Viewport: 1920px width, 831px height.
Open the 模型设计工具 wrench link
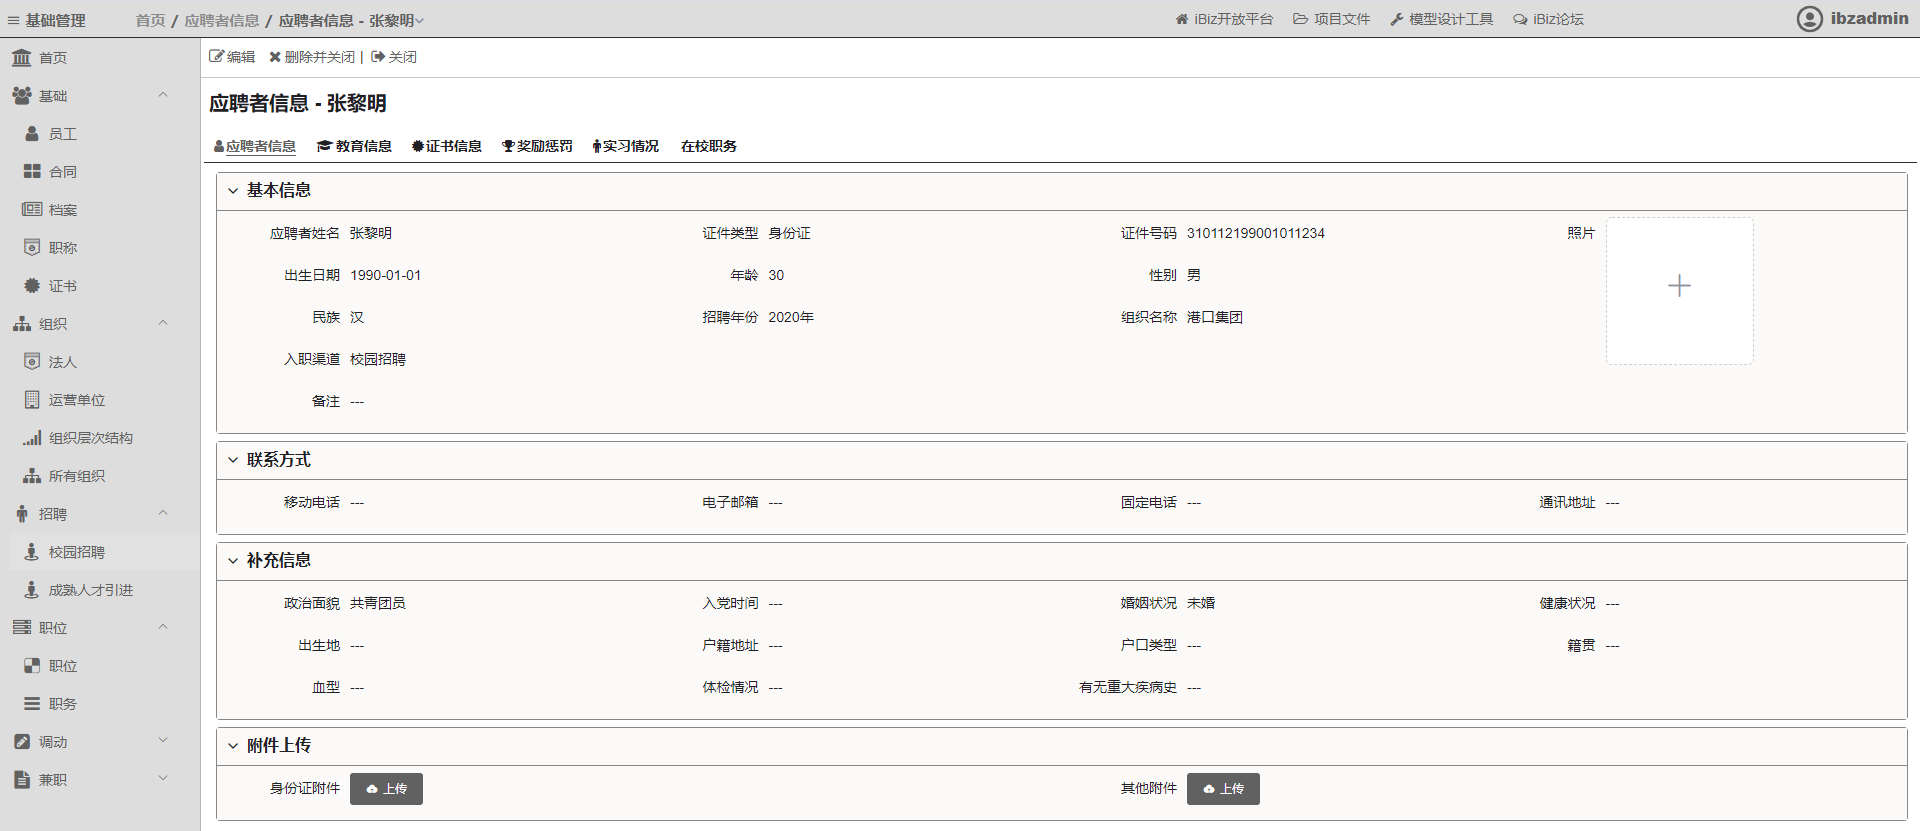[1441, 19]
